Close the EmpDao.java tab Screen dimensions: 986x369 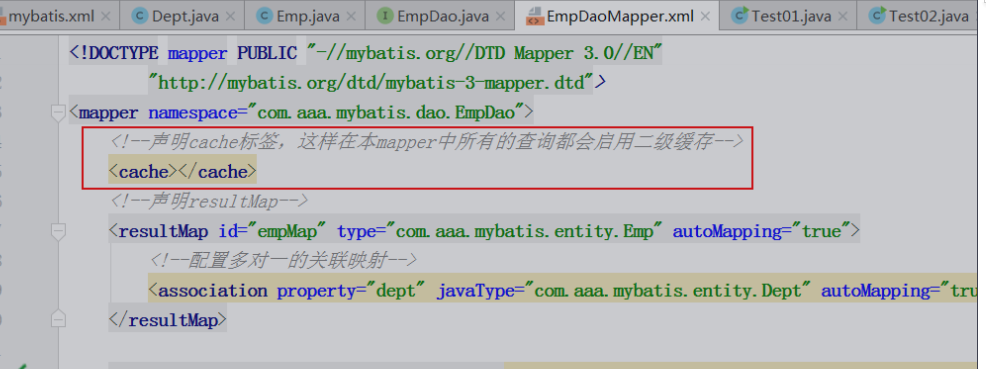pos(501,16)
